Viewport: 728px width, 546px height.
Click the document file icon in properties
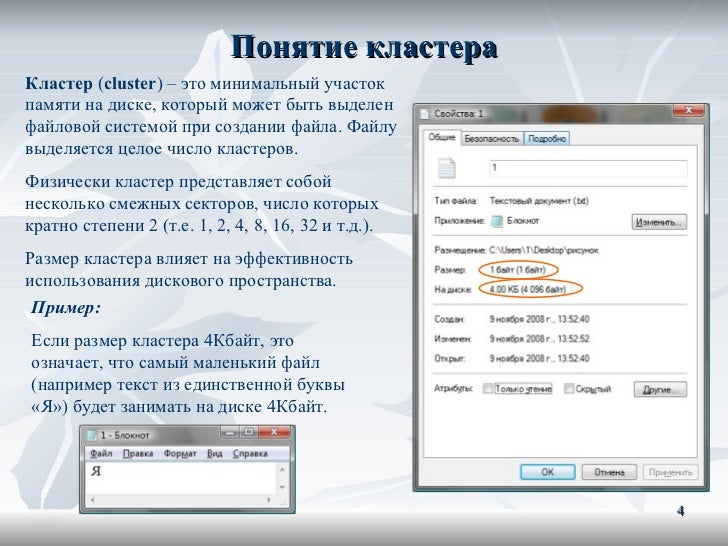[447, 168]
